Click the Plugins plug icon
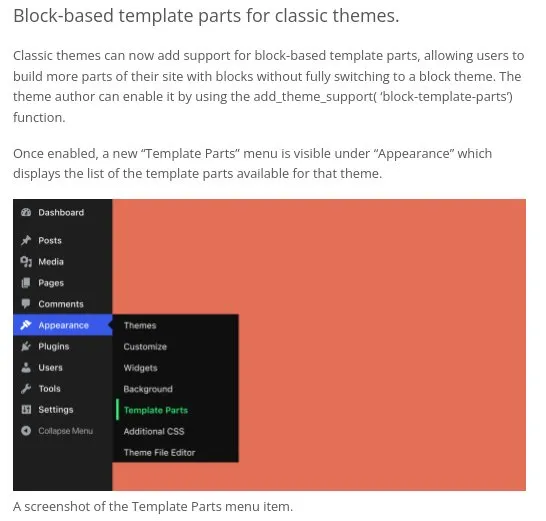Image resolution: width=546 pixels, height=521 pixels. (26, 346)
